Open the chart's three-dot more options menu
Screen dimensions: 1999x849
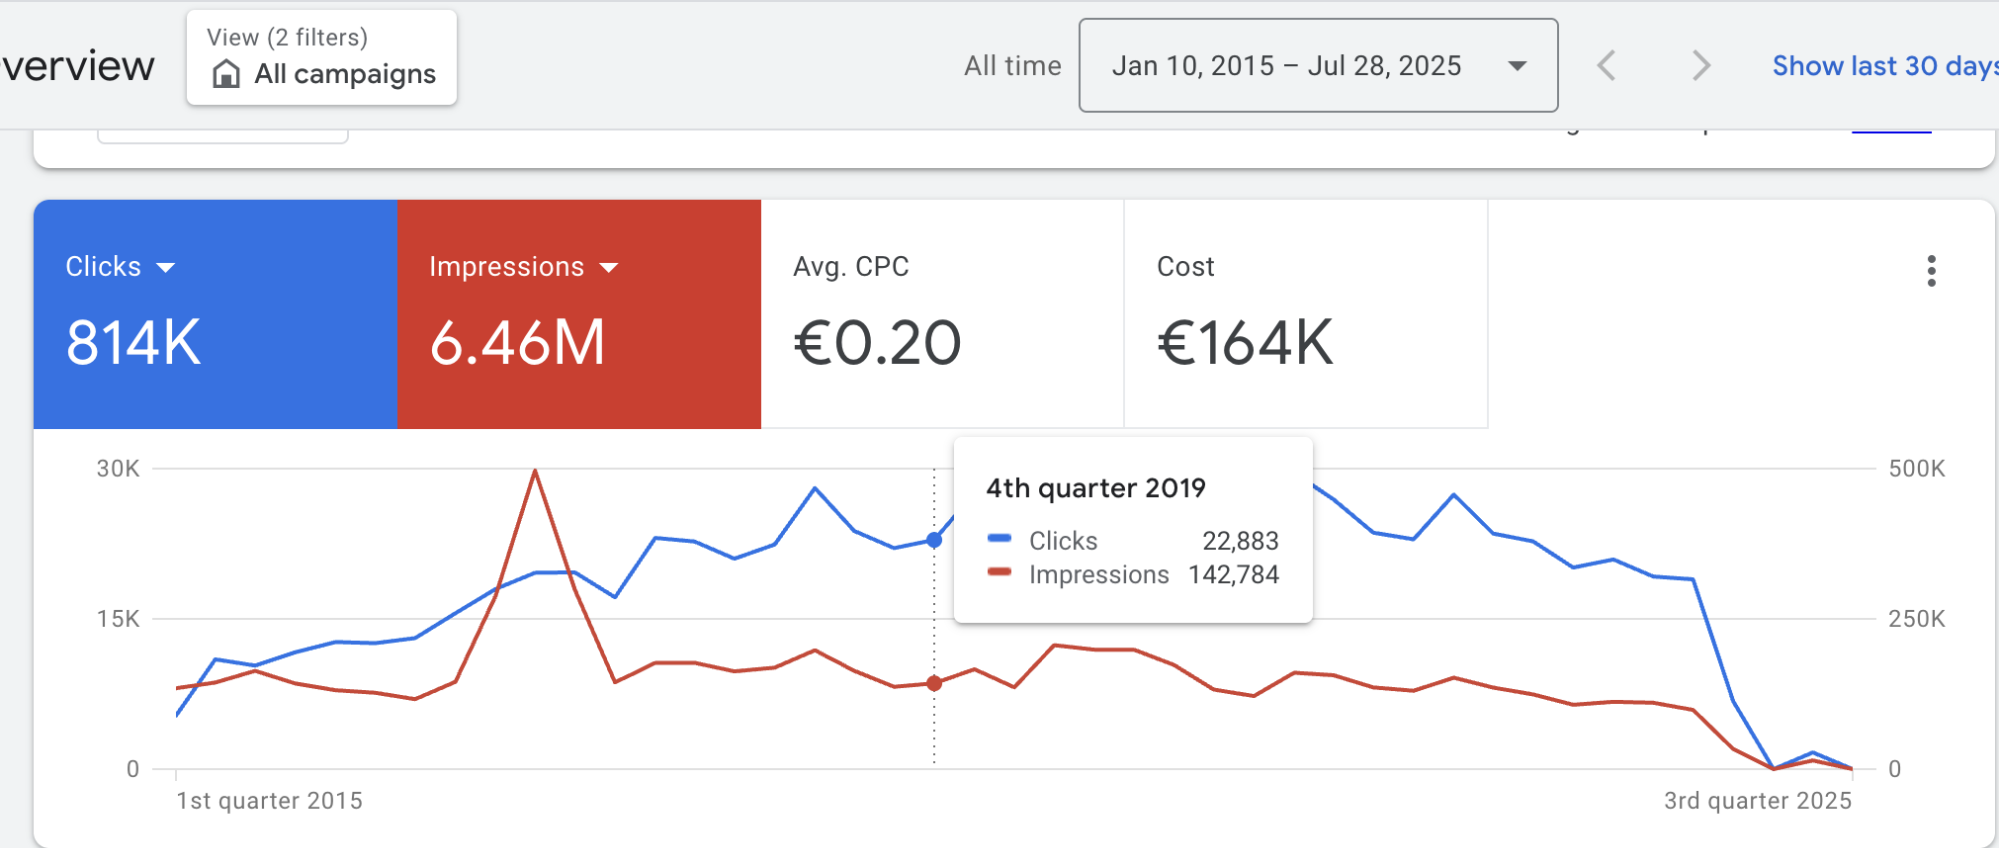click(x=1931, y=271)
